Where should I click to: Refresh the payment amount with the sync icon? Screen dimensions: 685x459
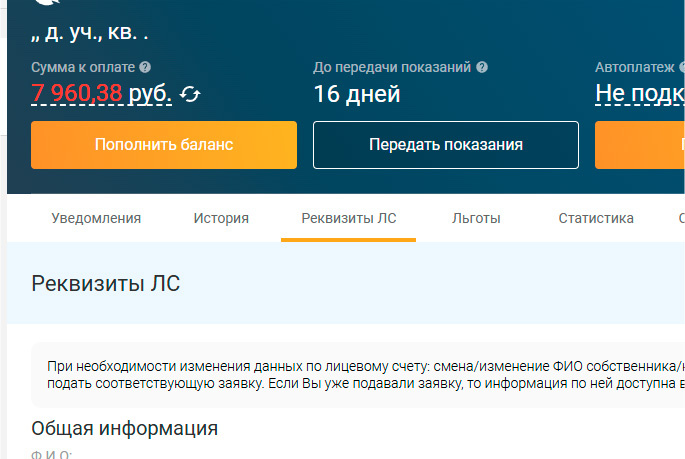pos(190,94)
